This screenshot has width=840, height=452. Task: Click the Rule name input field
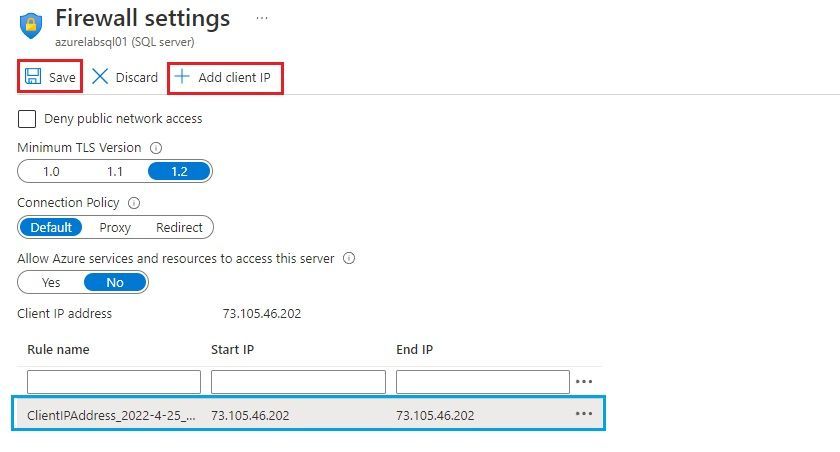tap(114, 382)
